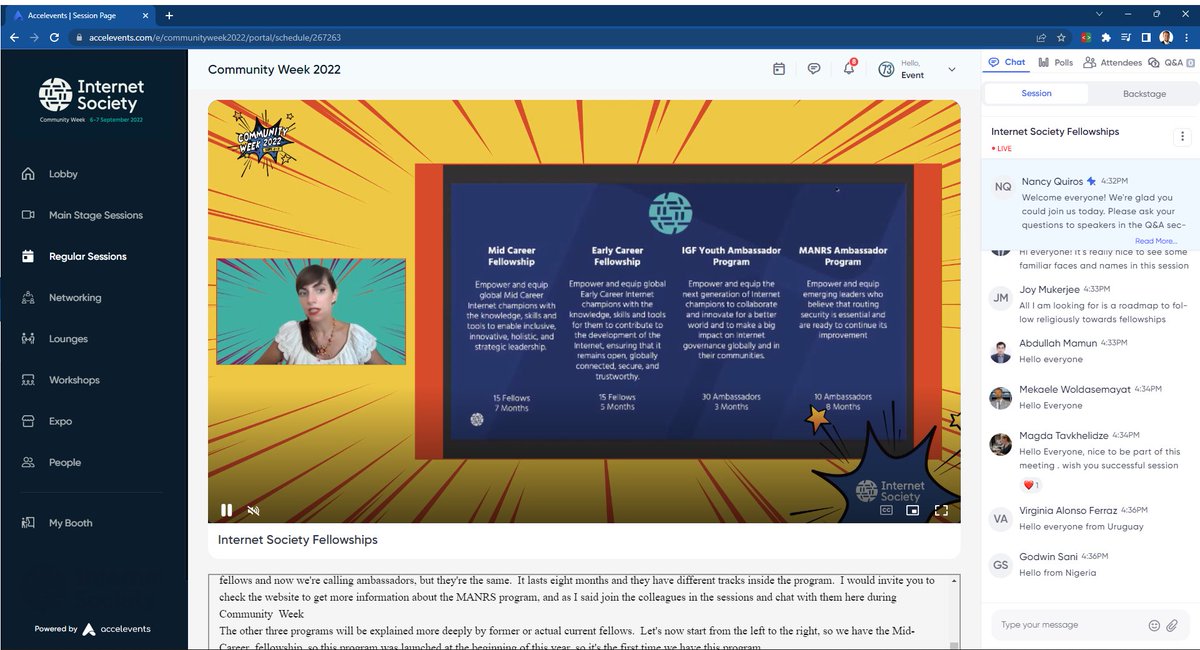Open the browser extensions puzzle icon
Viewport: 1200px width, 650px height.
1106,37
